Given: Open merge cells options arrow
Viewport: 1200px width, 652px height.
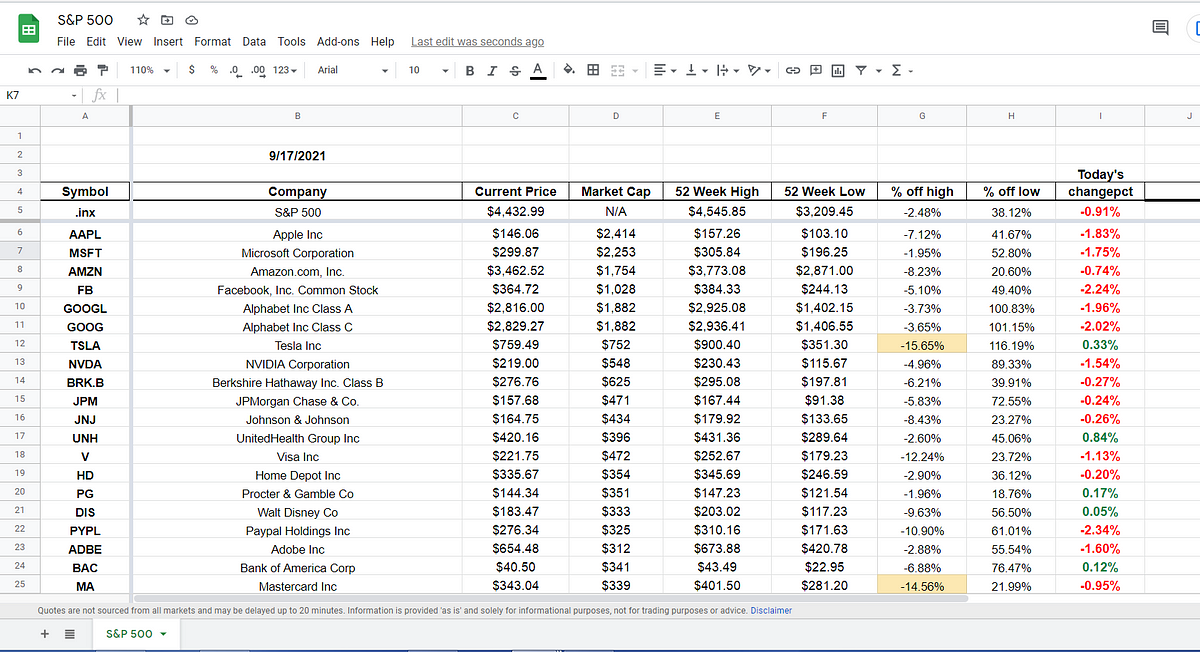Looking at the screenshot, I should pos(634,71).
